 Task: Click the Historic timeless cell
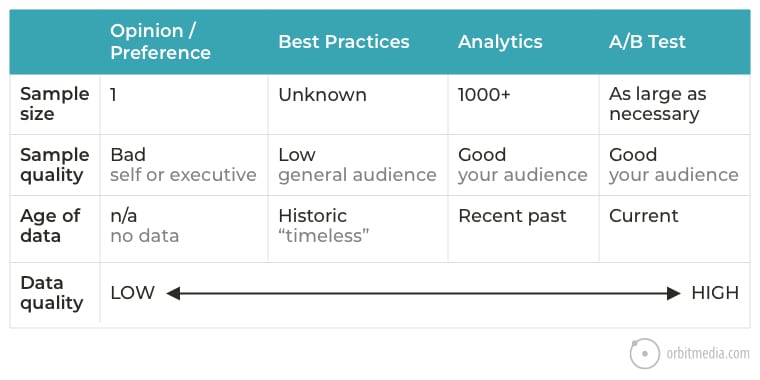tap(324, 226)
